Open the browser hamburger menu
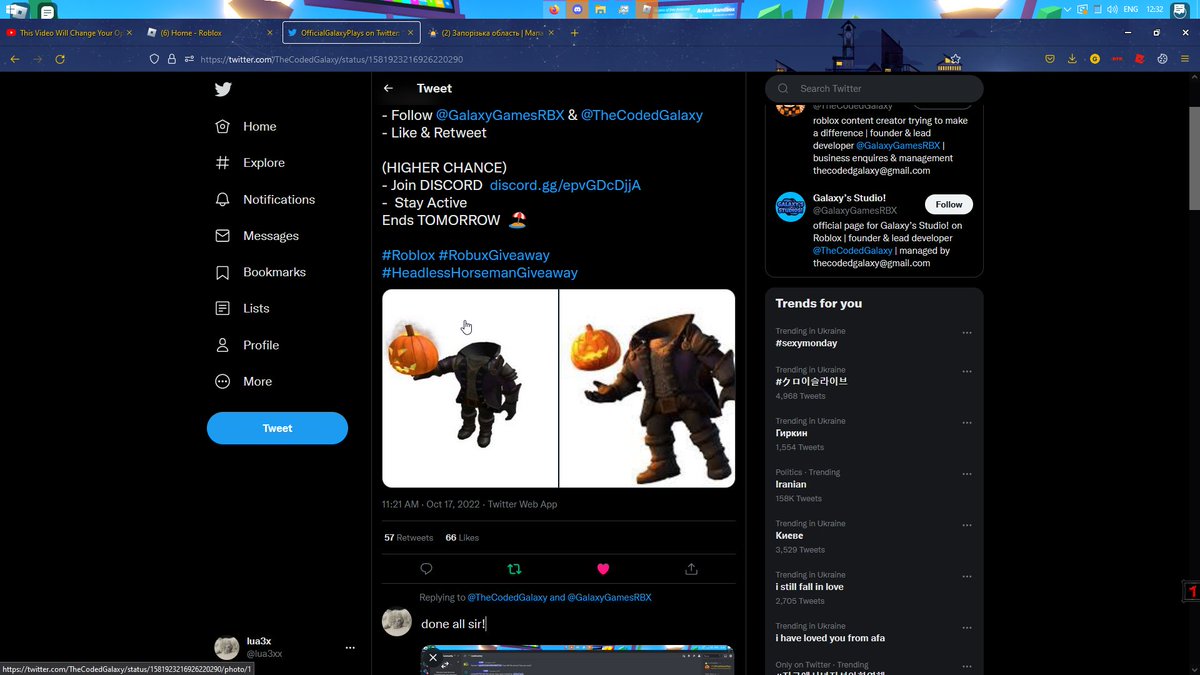This screenshot has height=675, width=1200. (x=1186, y=59)
